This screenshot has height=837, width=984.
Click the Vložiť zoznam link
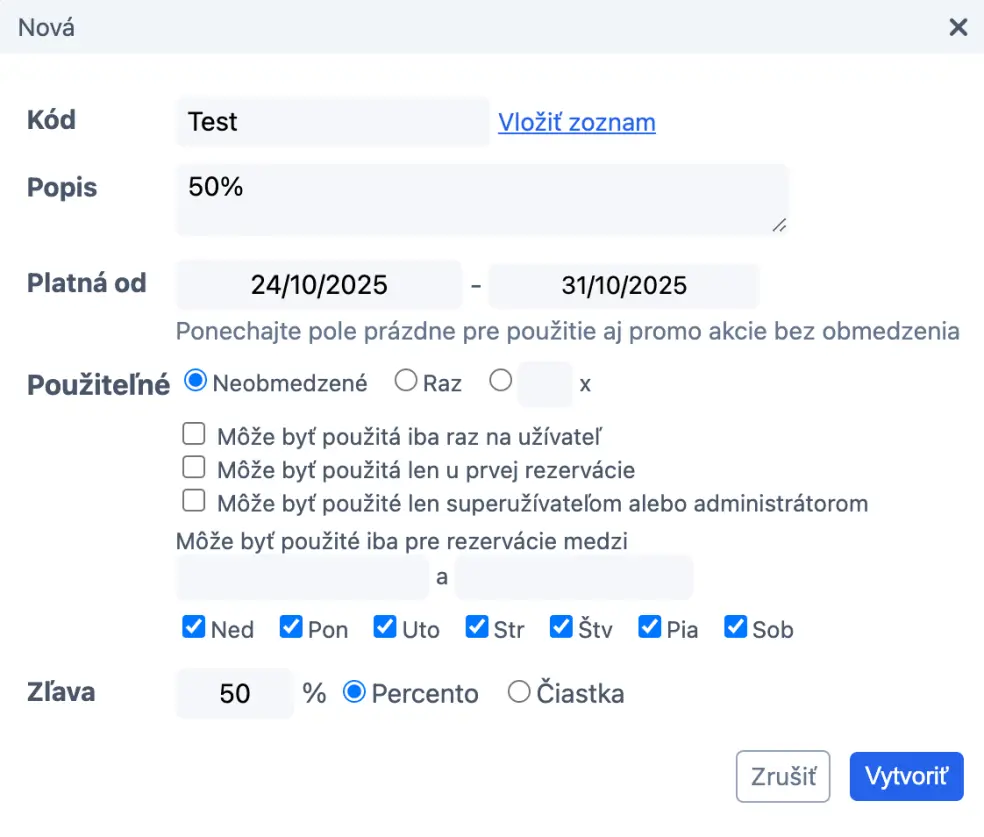[x=576, y=121]
